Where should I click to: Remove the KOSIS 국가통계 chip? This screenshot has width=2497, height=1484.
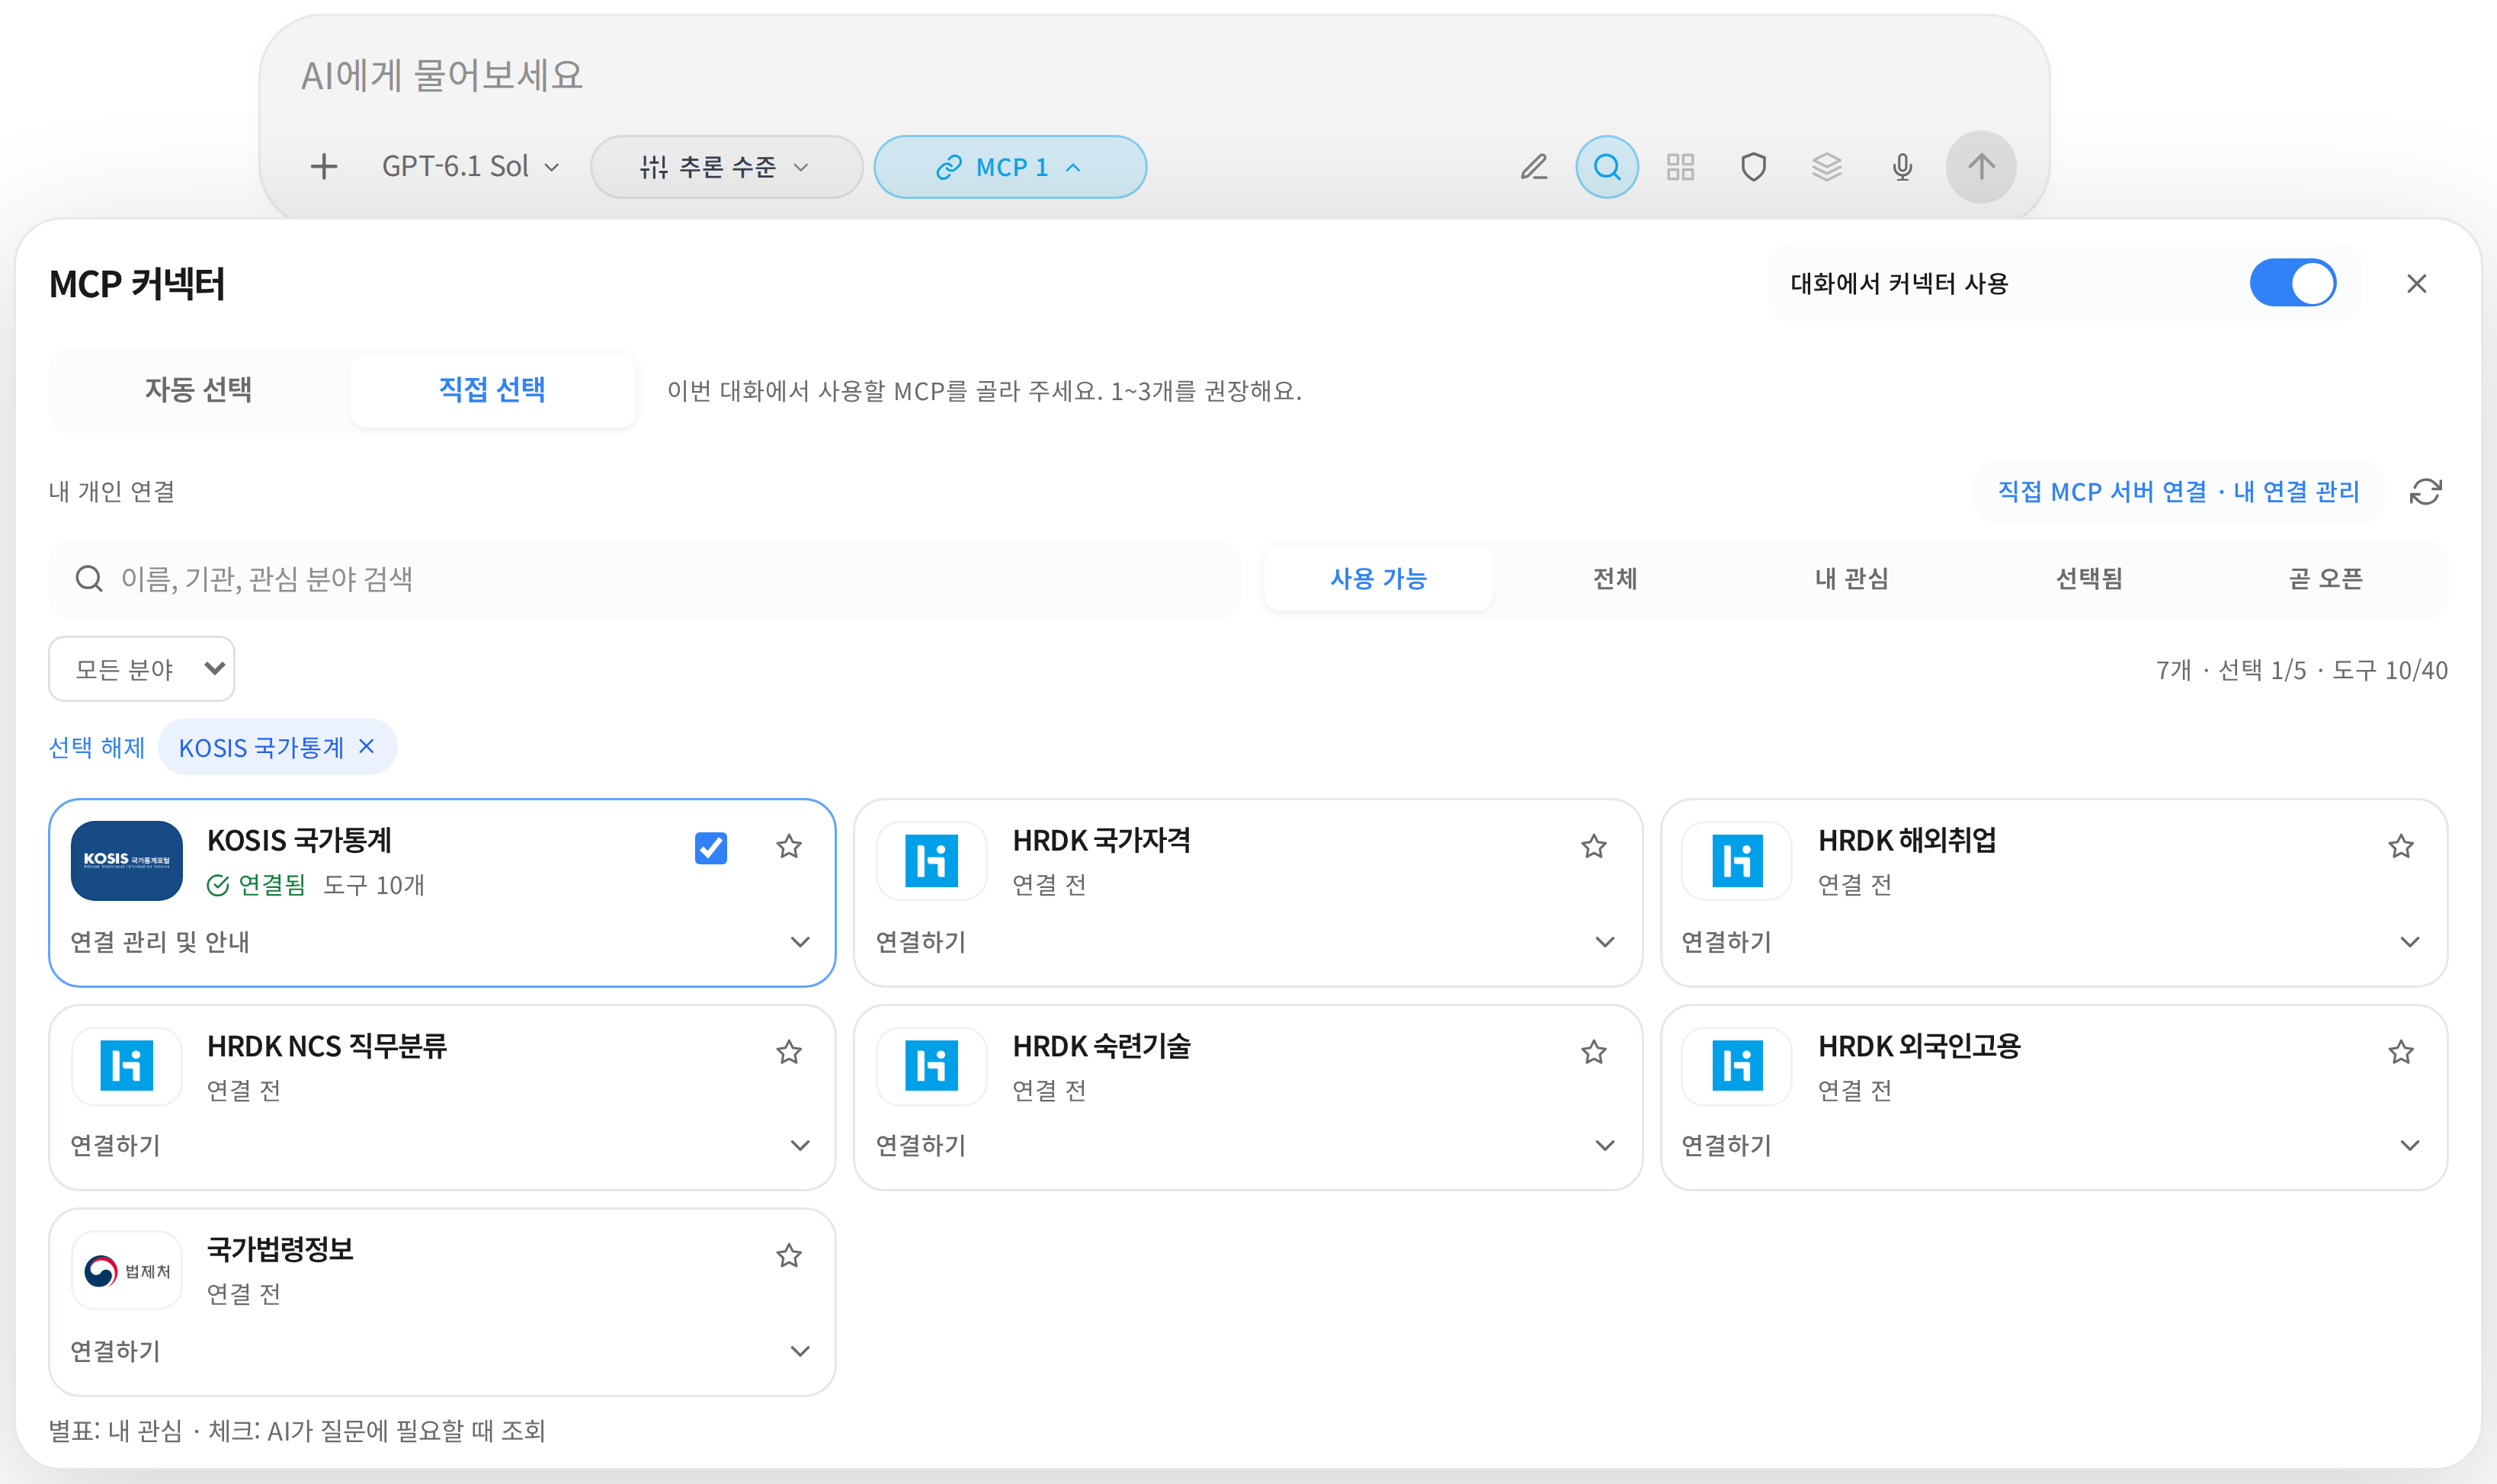click(x=367, y=746)
